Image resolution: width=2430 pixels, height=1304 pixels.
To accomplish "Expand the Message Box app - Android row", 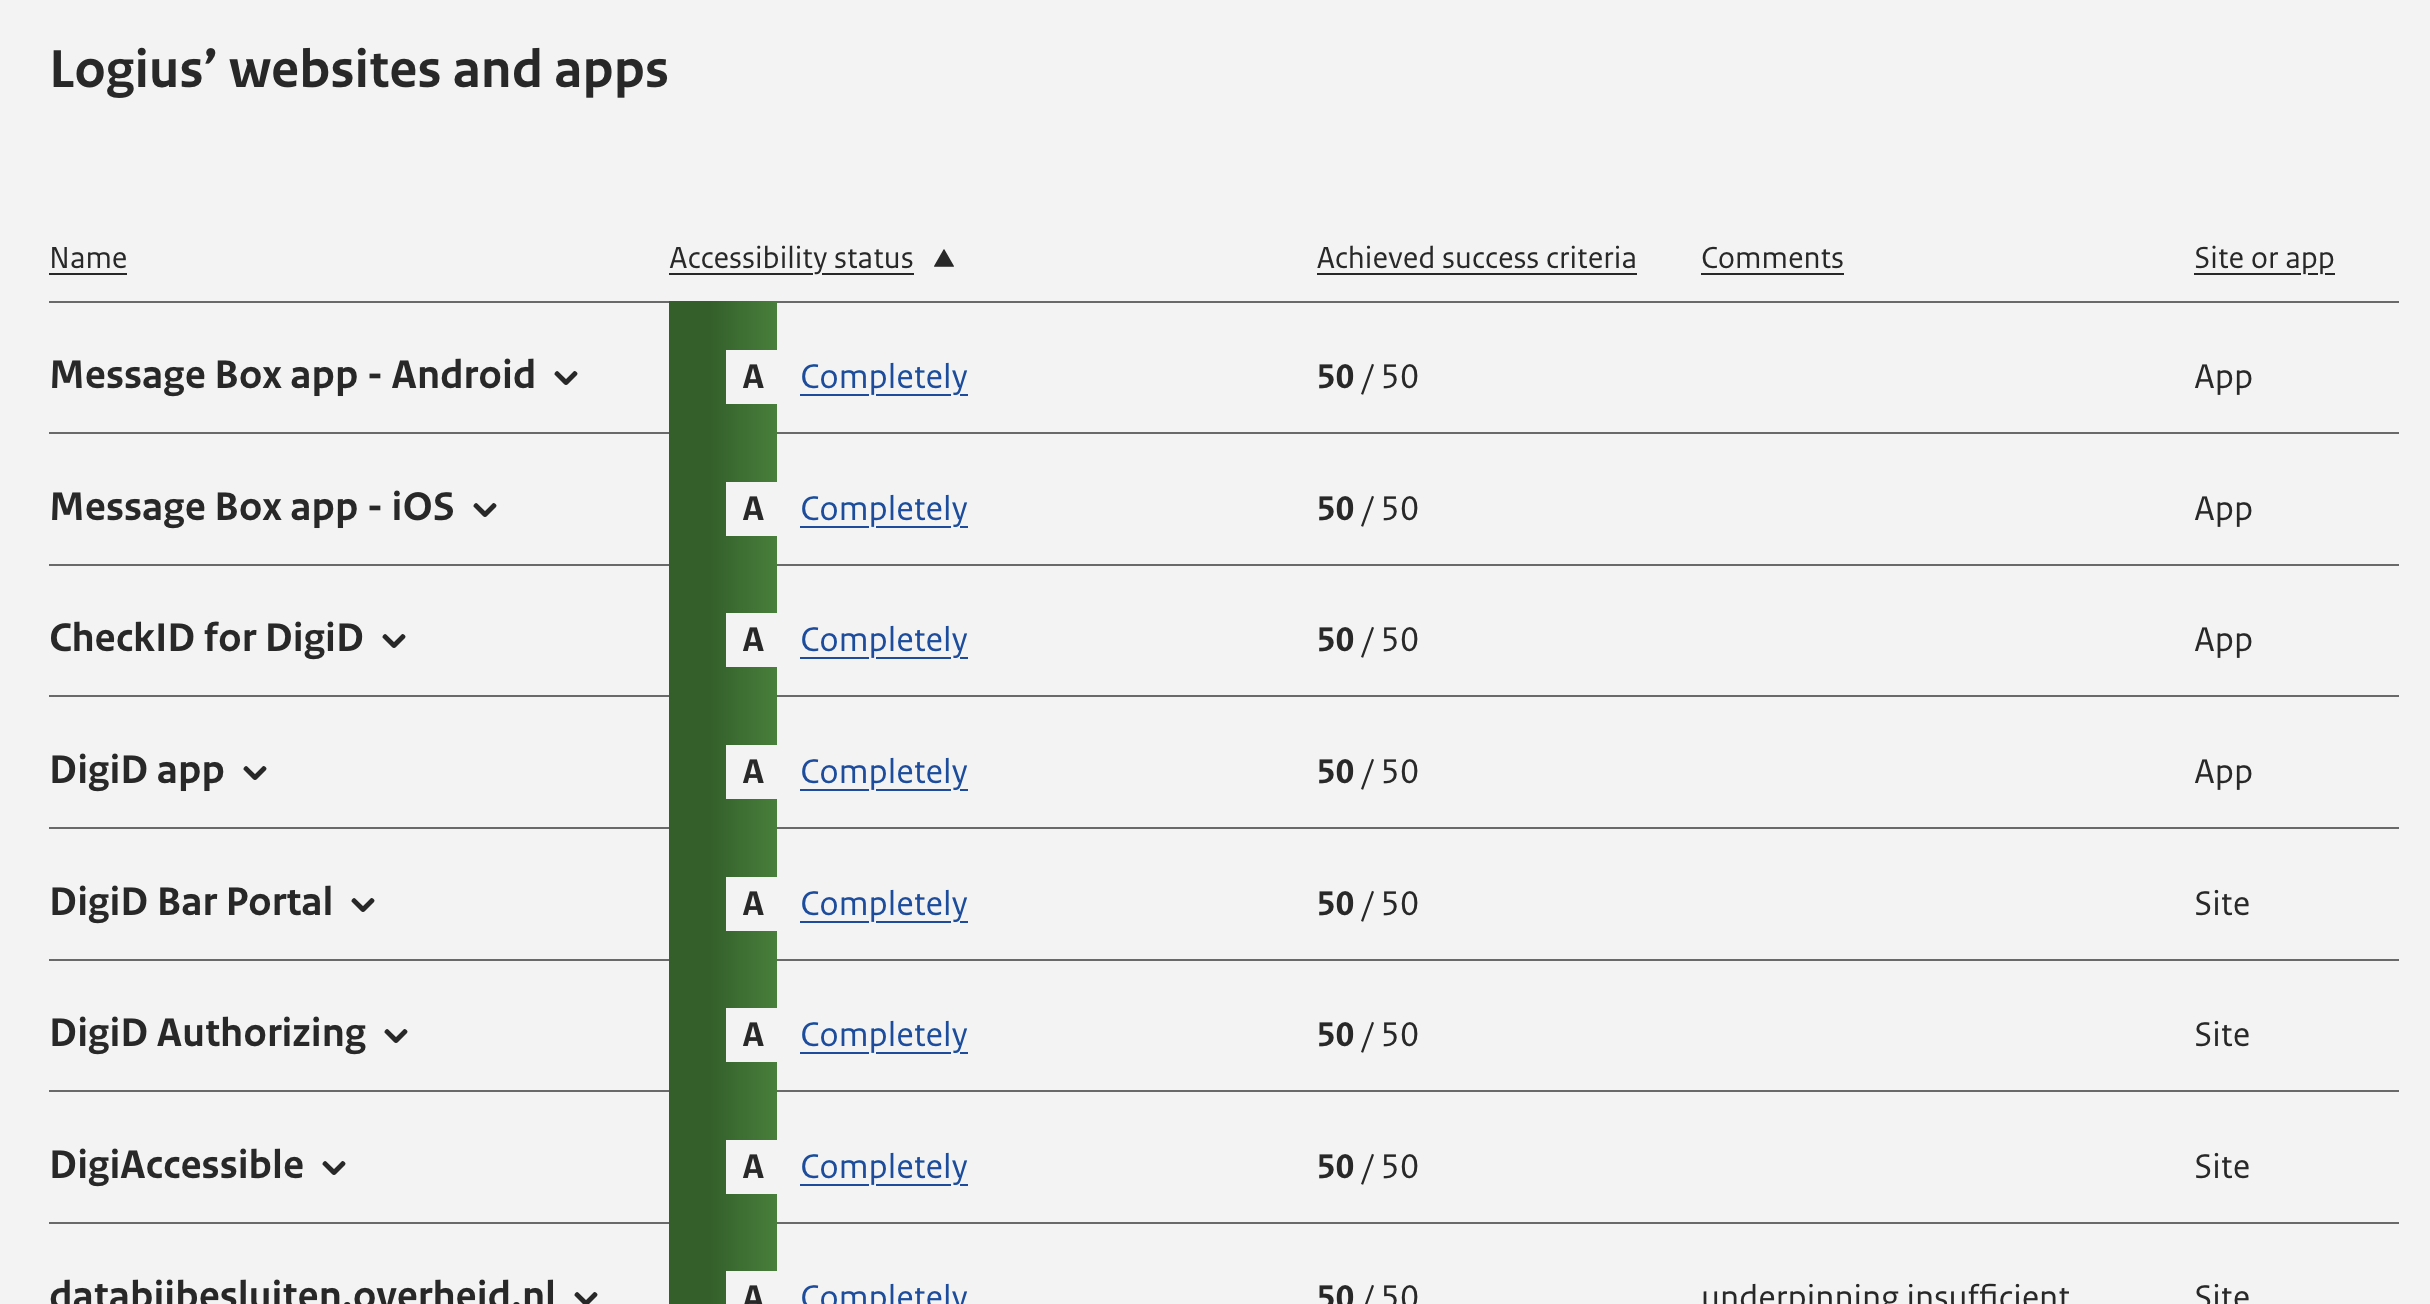I will point(567,378).
